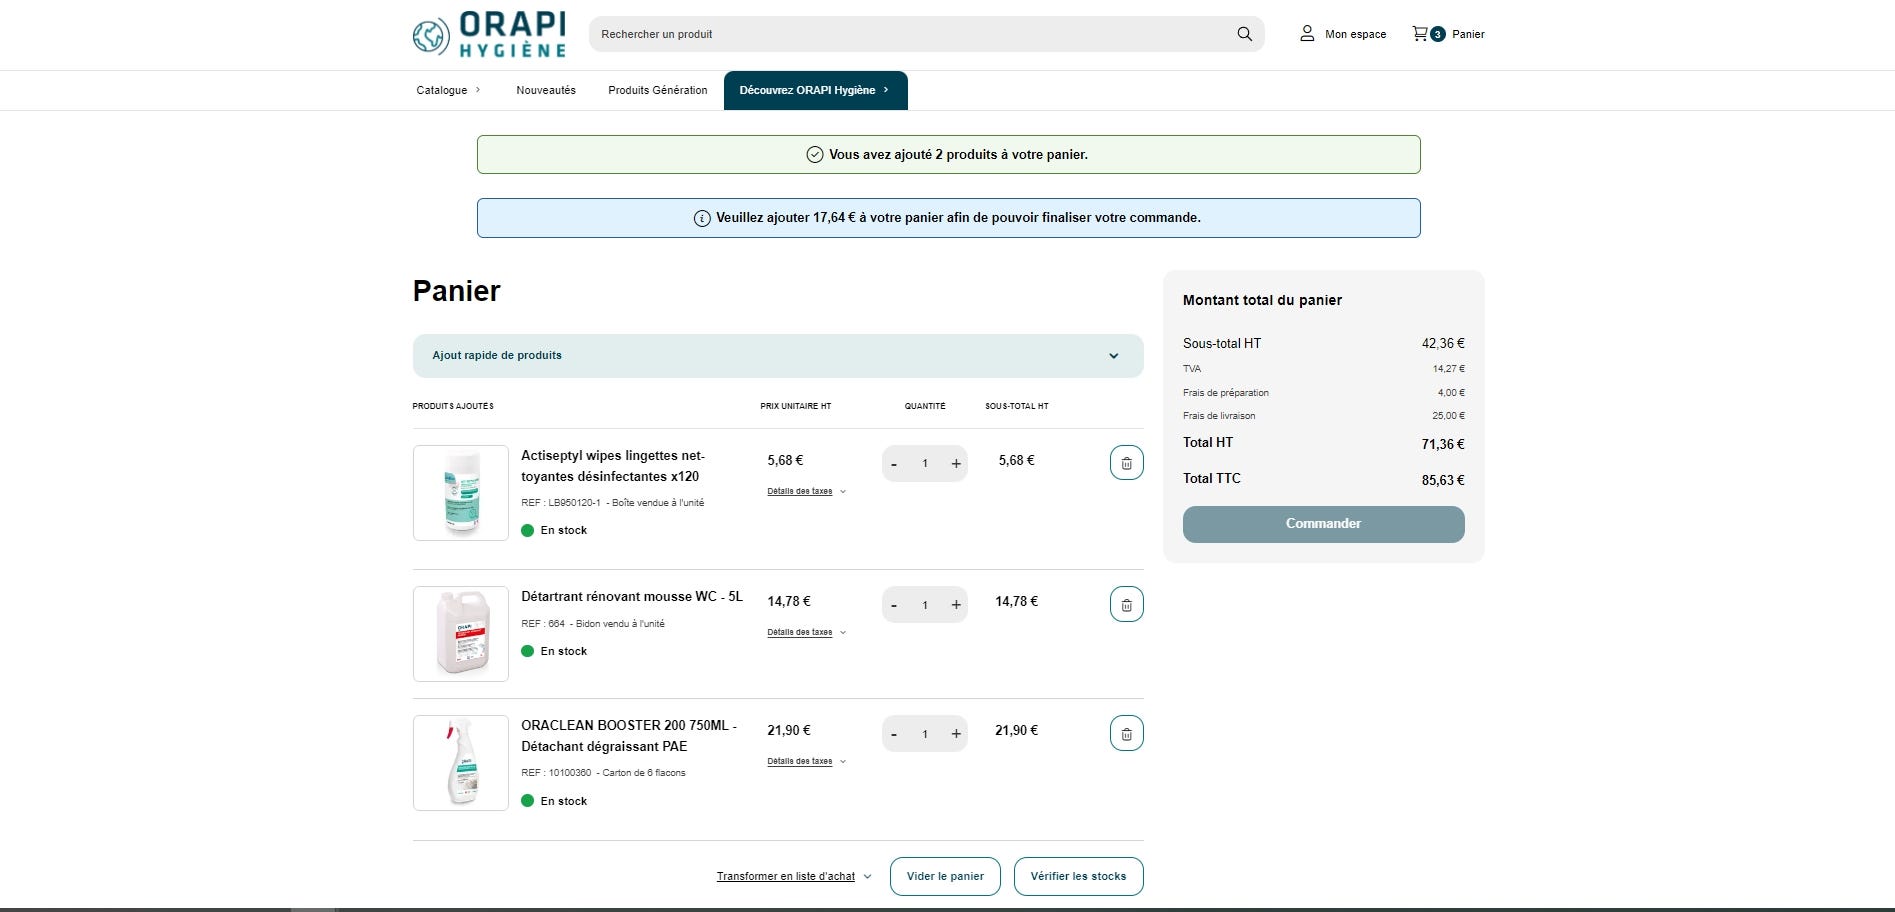Open the cart icon in header
This screenshot has width=1895, height=912.
pyautogui.click(x=1420, y=34)
